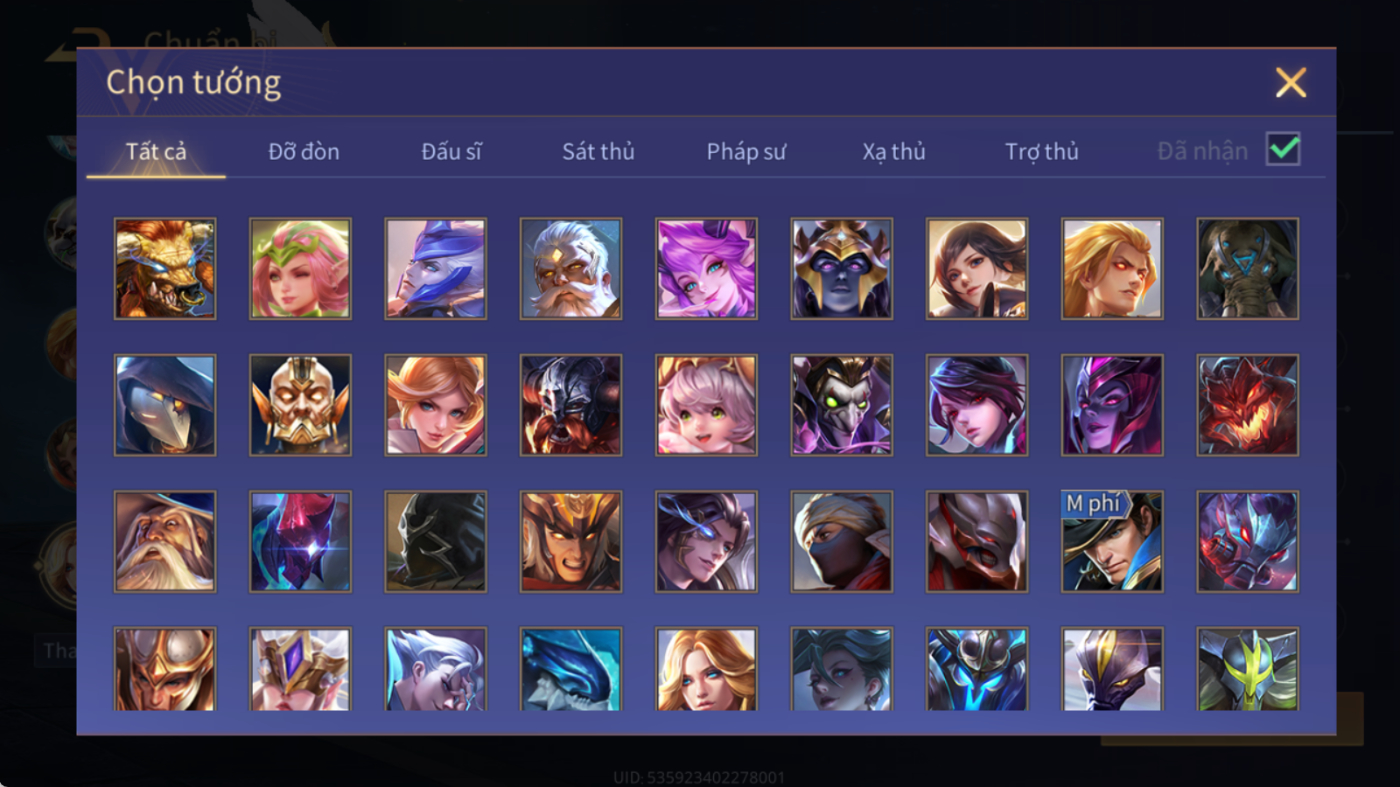Screen dimensions: 1400x787
Task: Close the Chọn tướng dialog
Action: (1291, 82)
